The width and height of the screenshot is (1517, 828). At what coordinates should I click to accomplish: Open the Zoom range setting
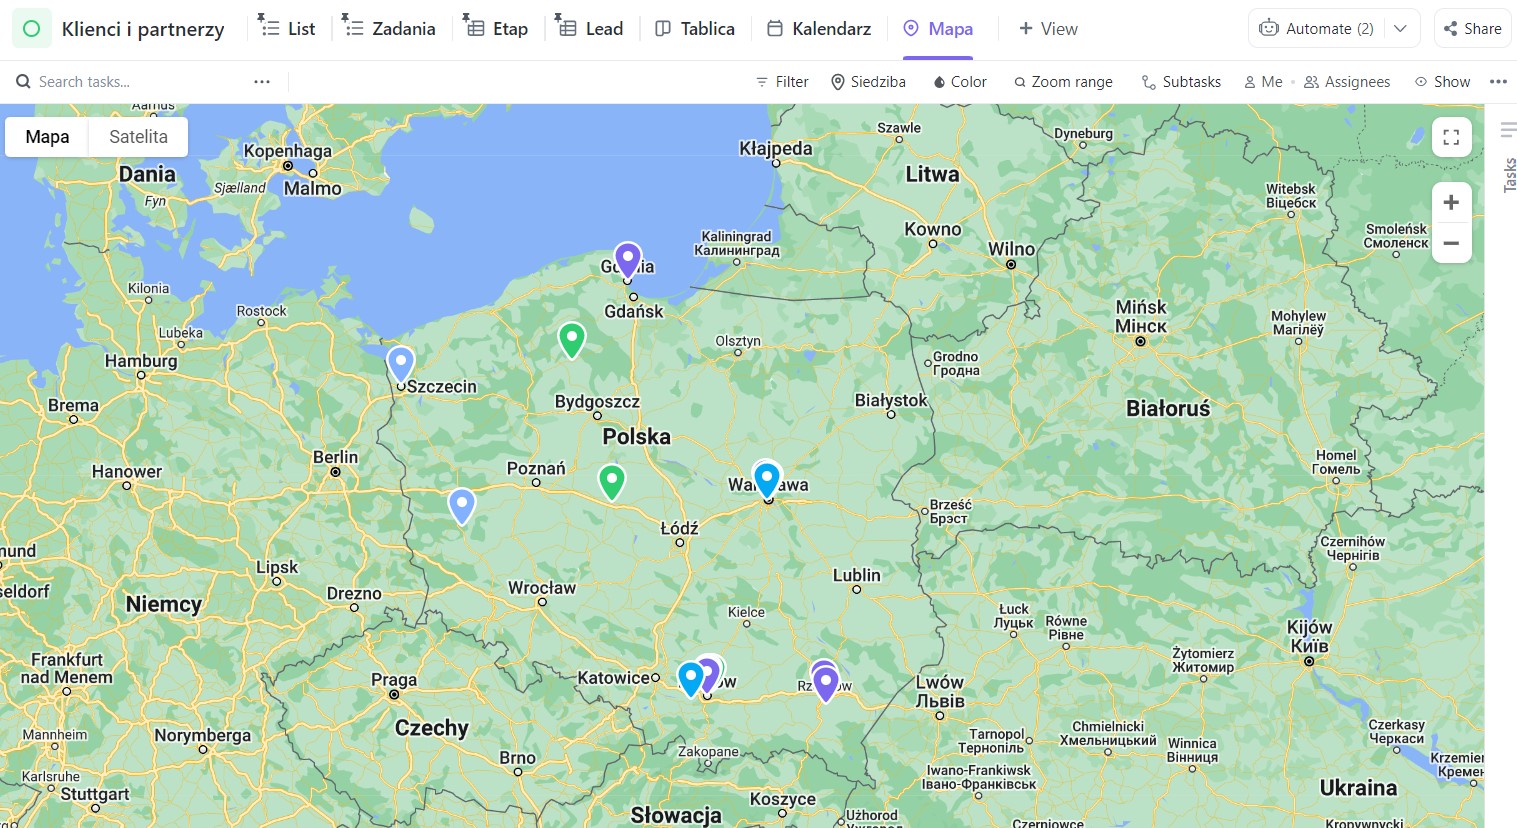[x=1063, y=82]
